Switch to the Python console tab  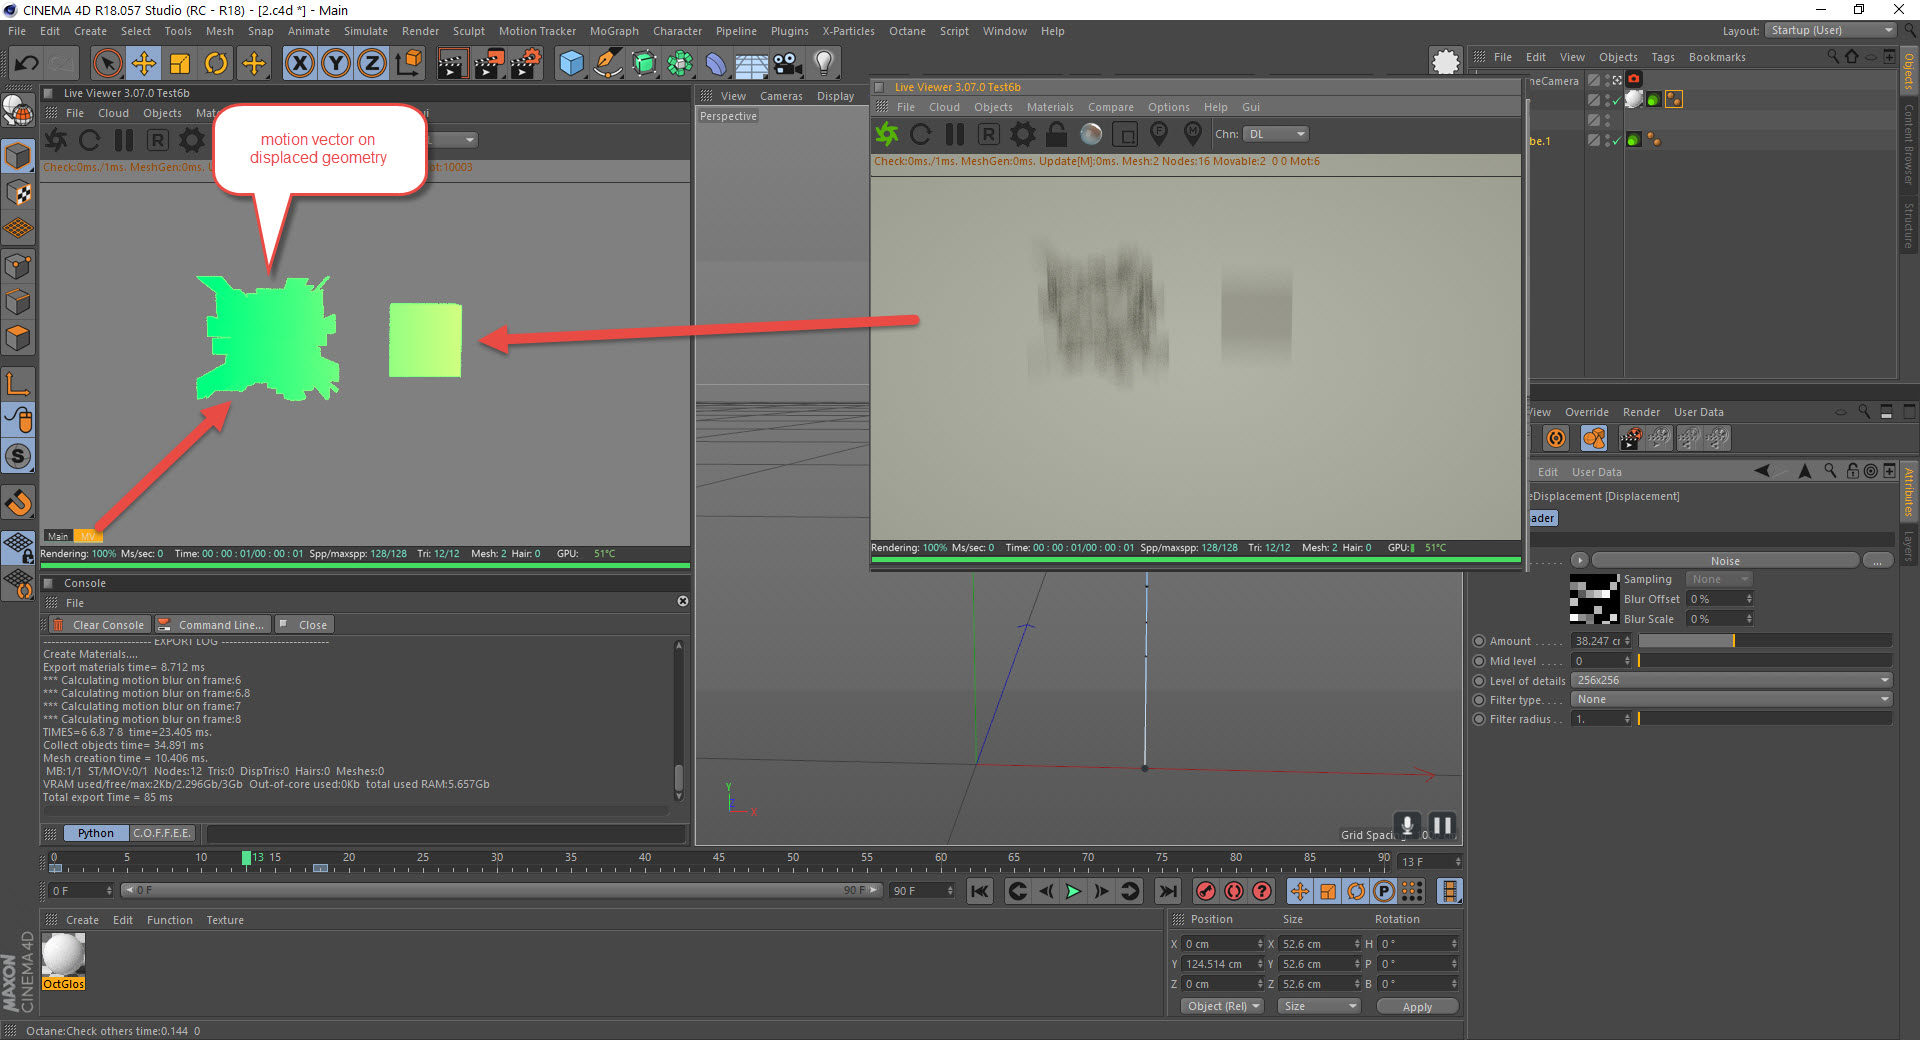96,833
